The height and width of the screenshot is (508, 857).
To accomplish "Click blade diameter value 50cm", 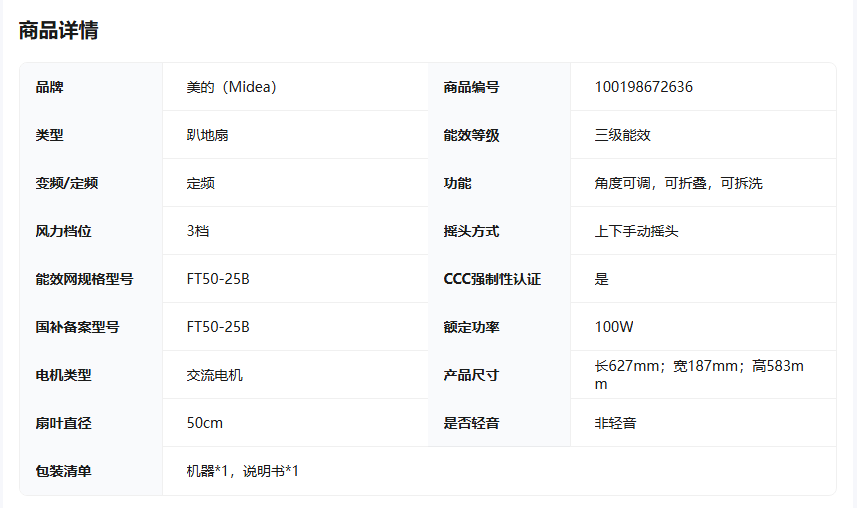I will 205,423.
